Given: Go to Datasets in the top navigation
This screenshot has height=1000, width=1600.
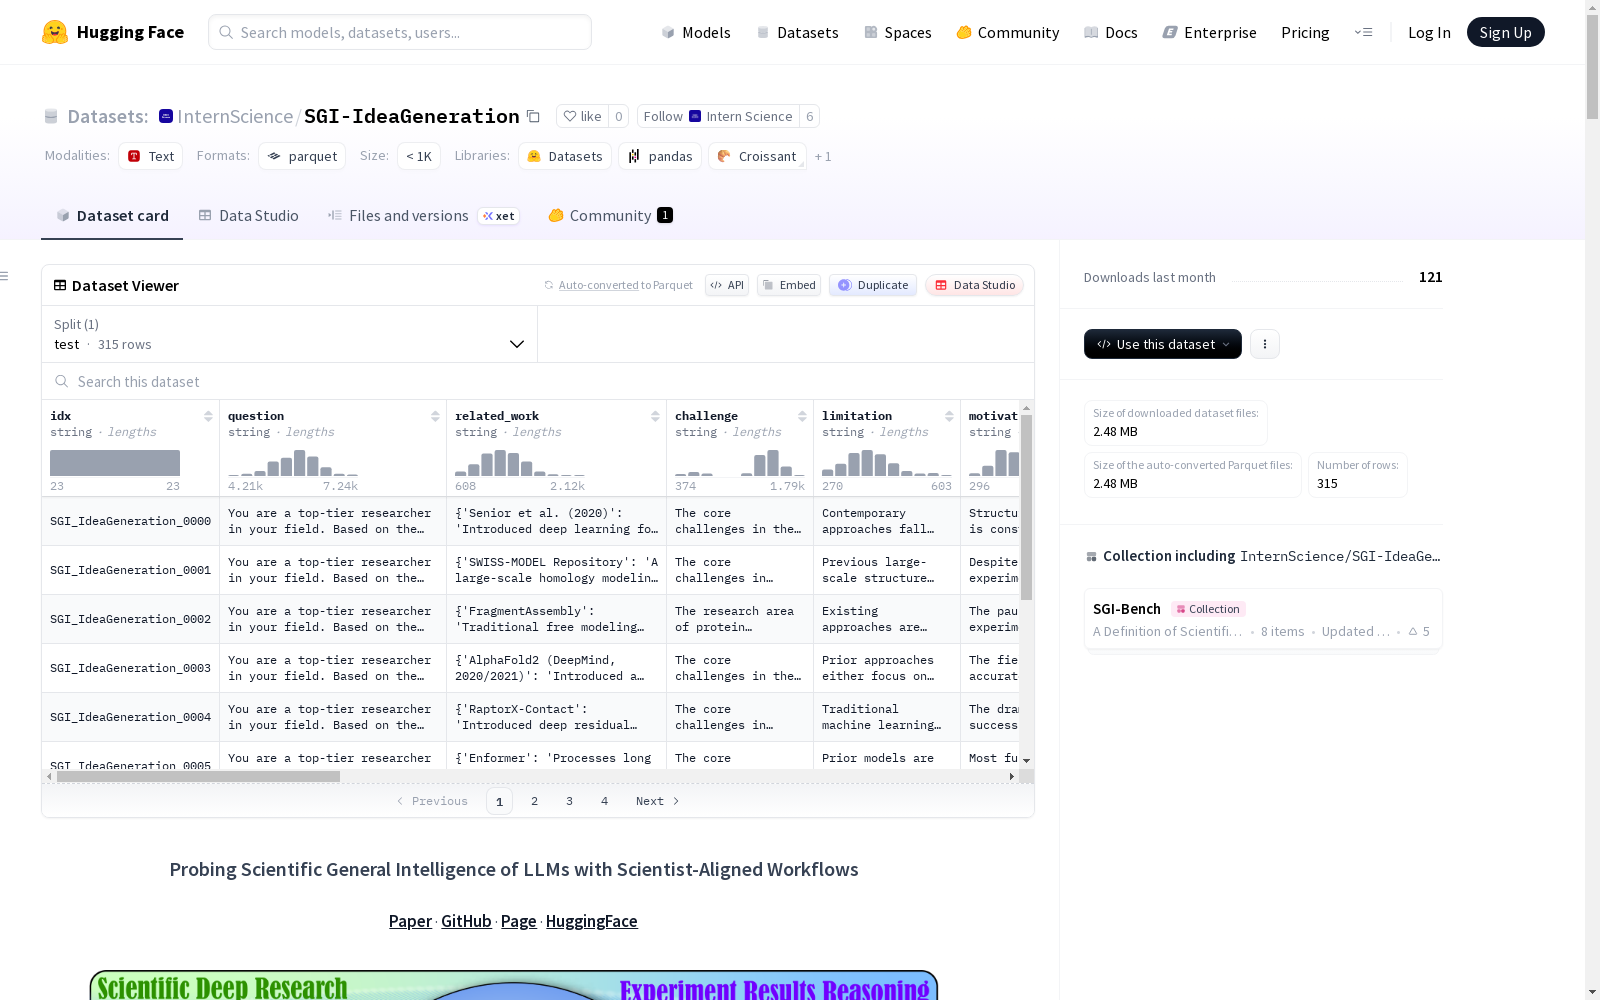Looking at the screenshot, I should pyautogui.click(x=797, y=32).
